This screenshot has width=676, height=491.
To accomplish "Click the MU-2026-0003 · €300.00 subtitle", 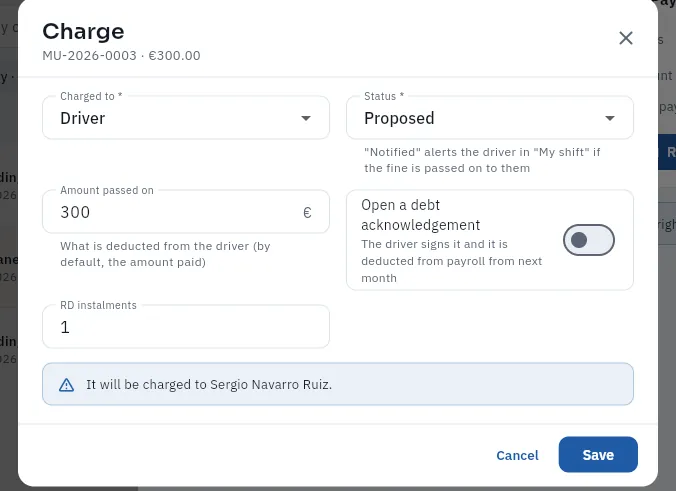I will tap(121, 56).
